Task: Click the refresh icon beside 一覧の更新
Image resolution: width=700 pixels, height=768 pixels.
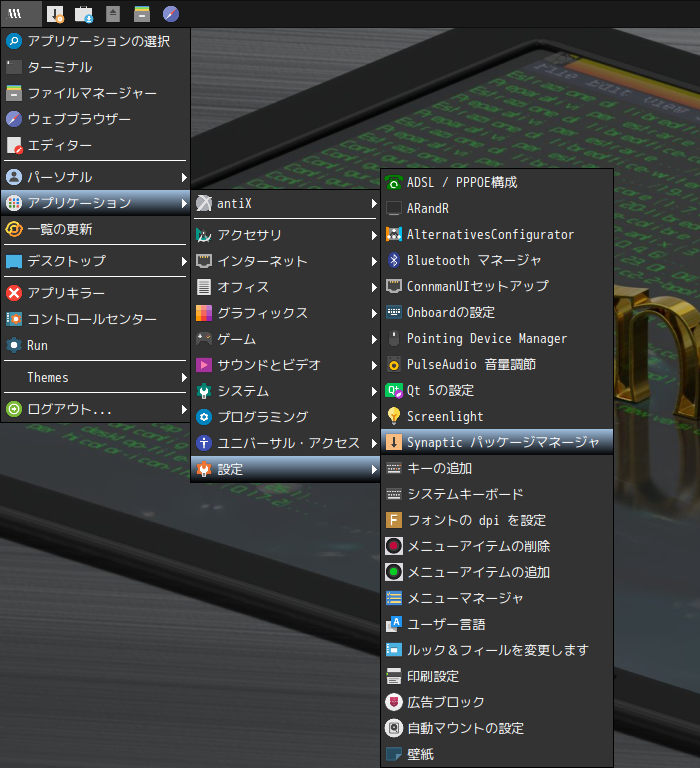Action: tap(14, 229)
